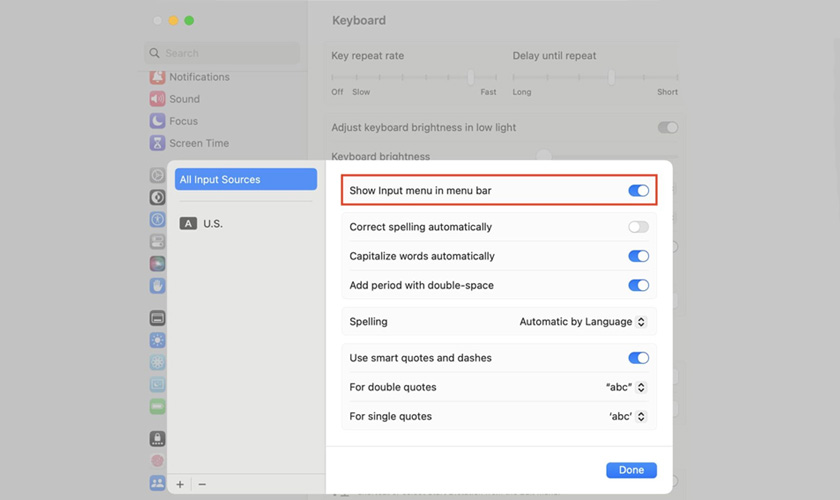Open the Screen Saver icon

pos(157,384)
